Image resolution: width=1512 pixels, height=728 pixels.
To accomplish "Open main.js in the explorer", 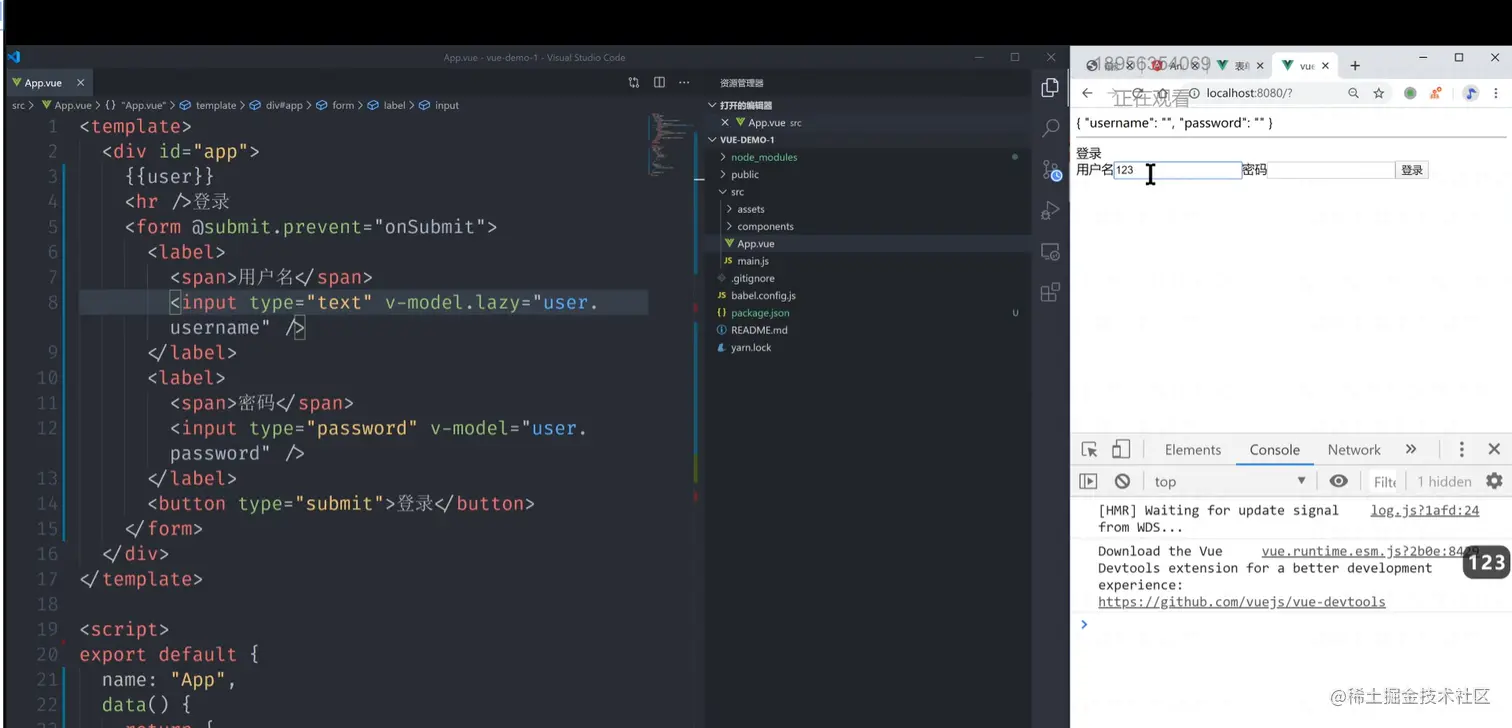I will (x=752, y=261).
